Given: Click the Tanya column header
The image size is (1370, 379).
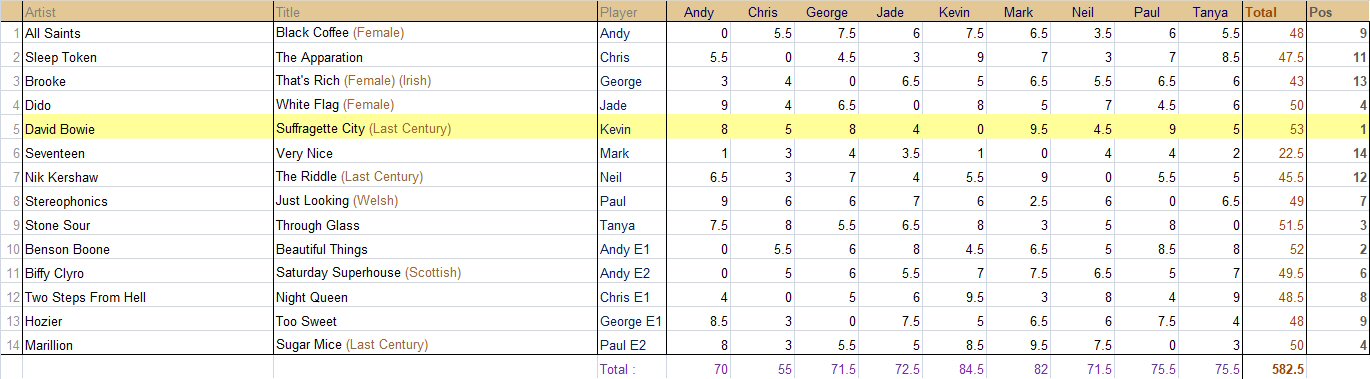Looking at the screenshot, I should pyautogui.click(x=1210, y=12).
